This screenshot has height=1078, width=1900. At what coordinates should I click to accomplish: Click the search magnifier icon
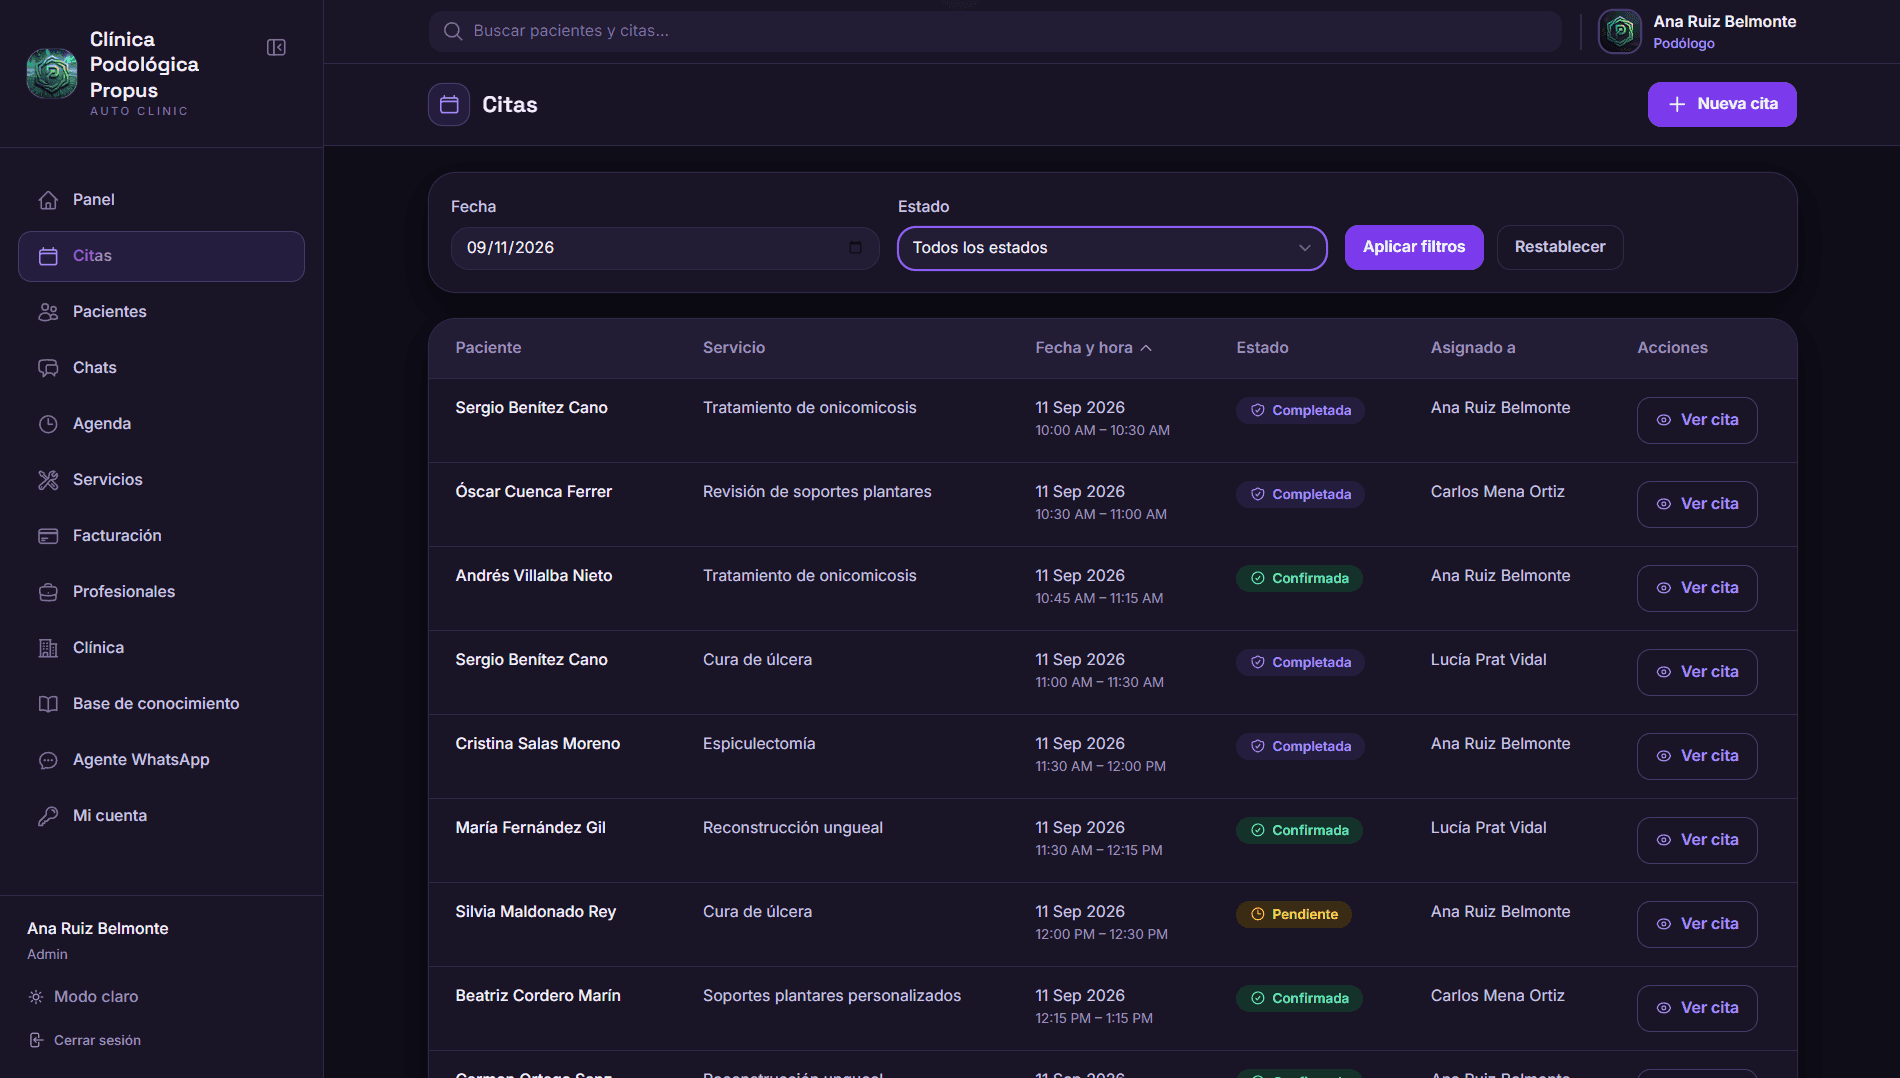point(453,31)
